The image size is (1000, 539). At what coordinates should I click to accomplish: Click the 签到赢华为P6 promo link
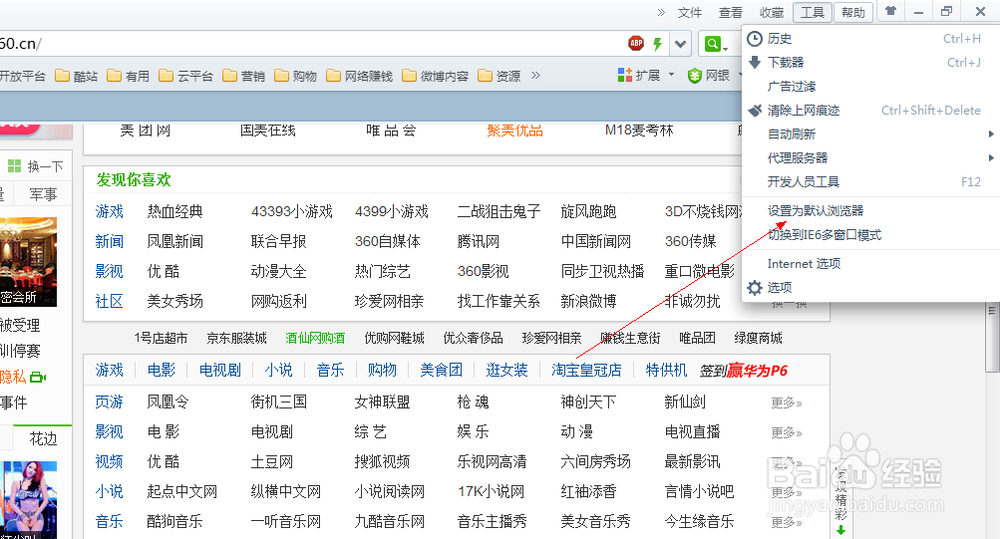click(x=744, y=371)
